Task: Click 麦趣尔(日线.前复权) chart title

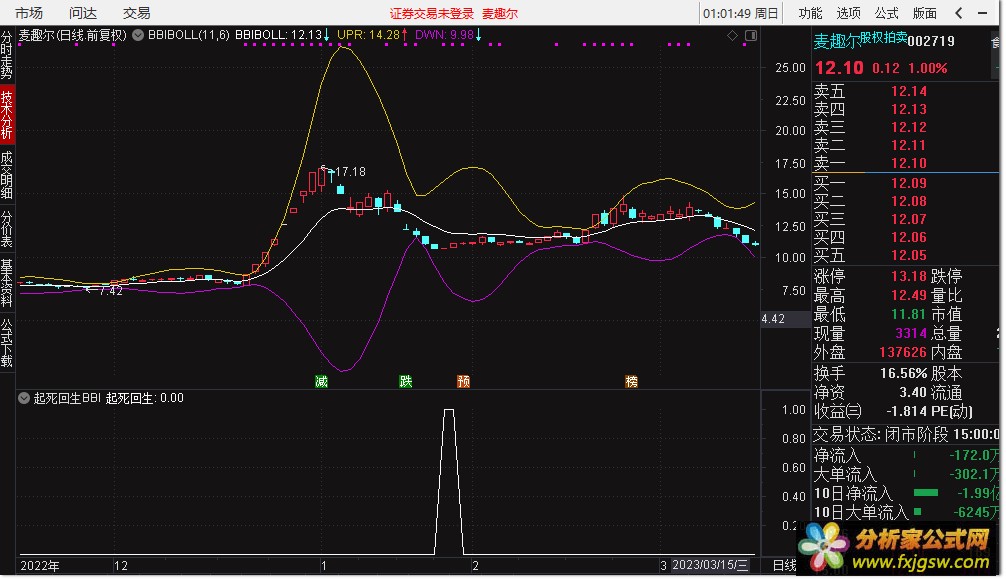Action: click(72, 35)
